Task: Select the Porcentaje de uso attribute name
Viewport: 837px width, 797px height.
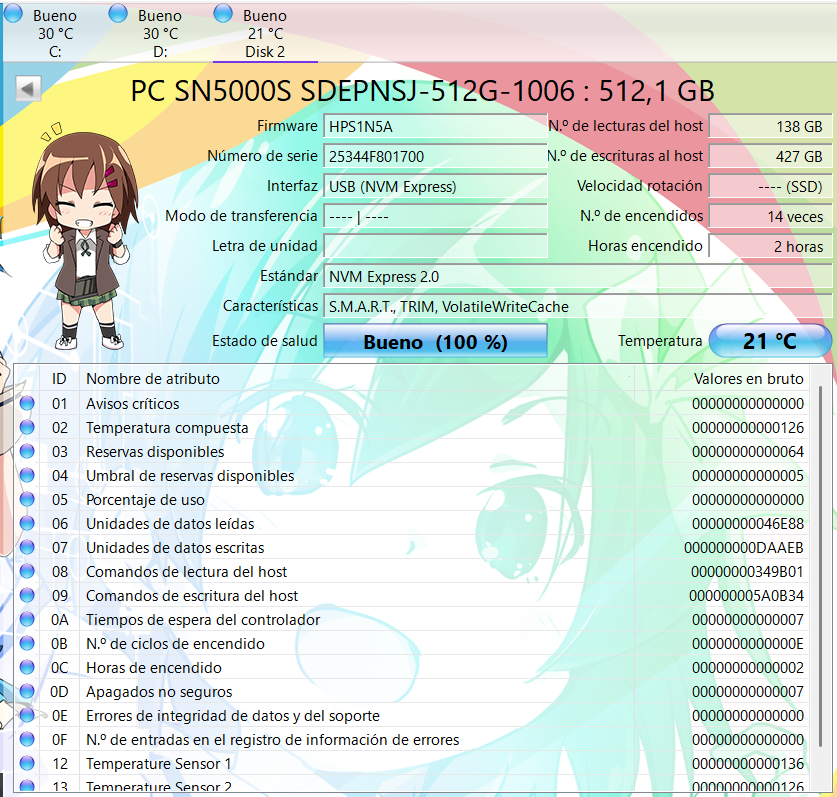Action: [x=145, y=500]
